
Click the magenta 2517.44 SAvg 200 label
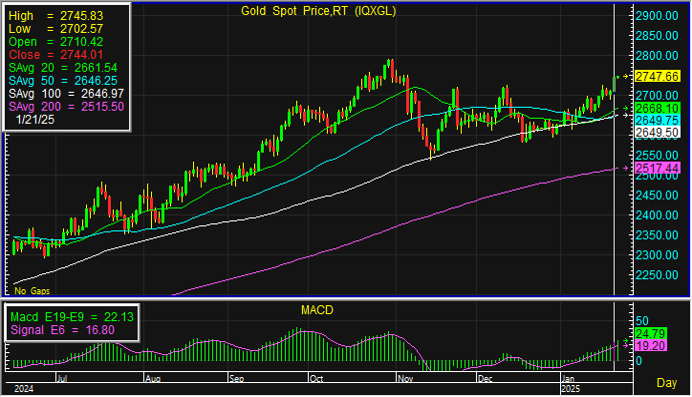point(657,168)
